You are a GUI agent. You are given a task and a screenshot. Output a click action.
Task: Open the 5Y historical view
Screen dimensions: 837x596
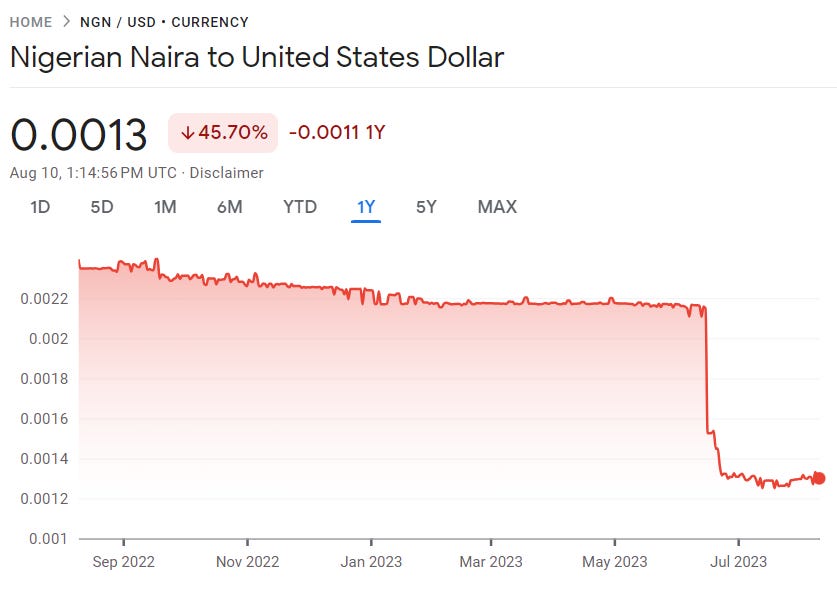pyautogui.click(x=428, y=207)
